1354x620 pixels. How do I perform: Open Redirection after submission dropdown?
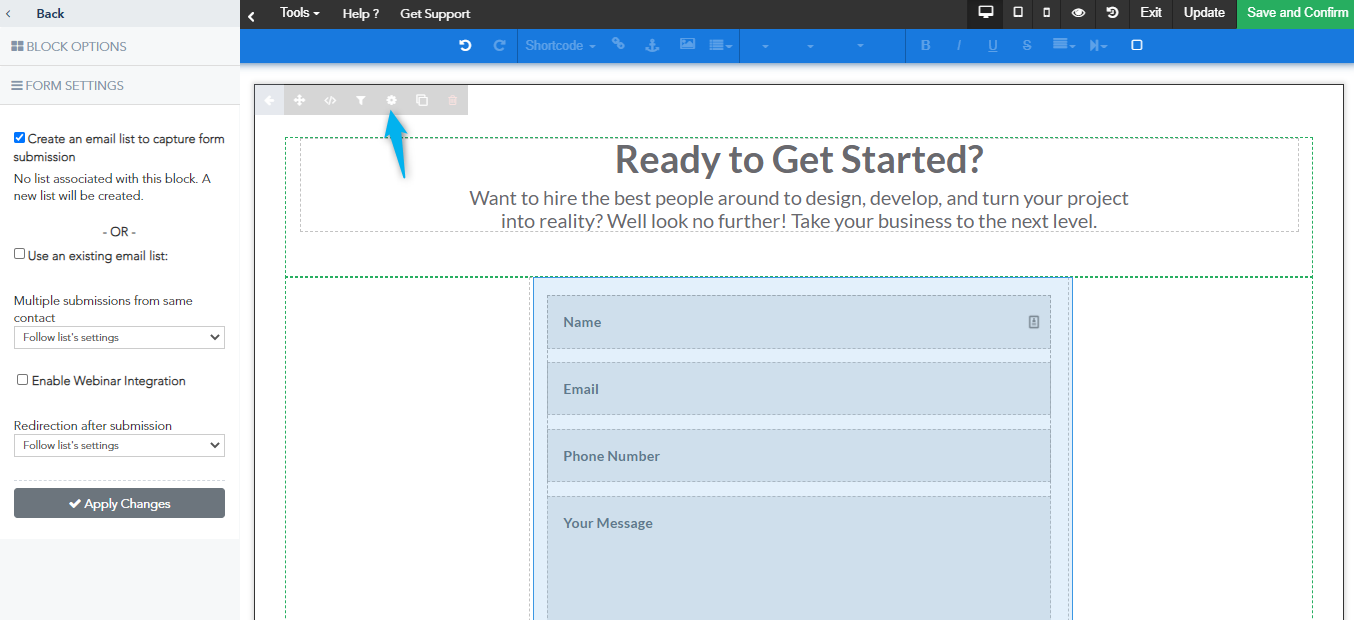pyautogui.click(x=119, y=445)
